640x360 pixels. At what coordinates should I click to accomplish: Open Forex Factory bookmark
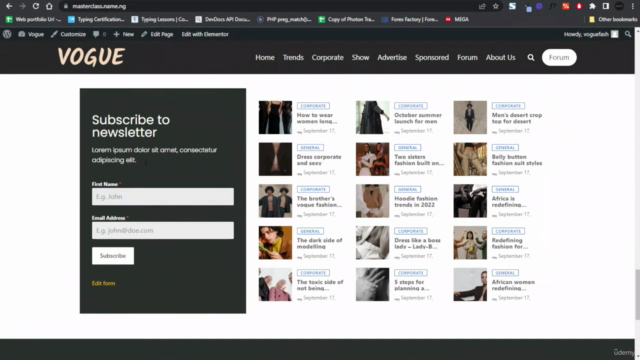pyautogui.click(x=410, y=19)
